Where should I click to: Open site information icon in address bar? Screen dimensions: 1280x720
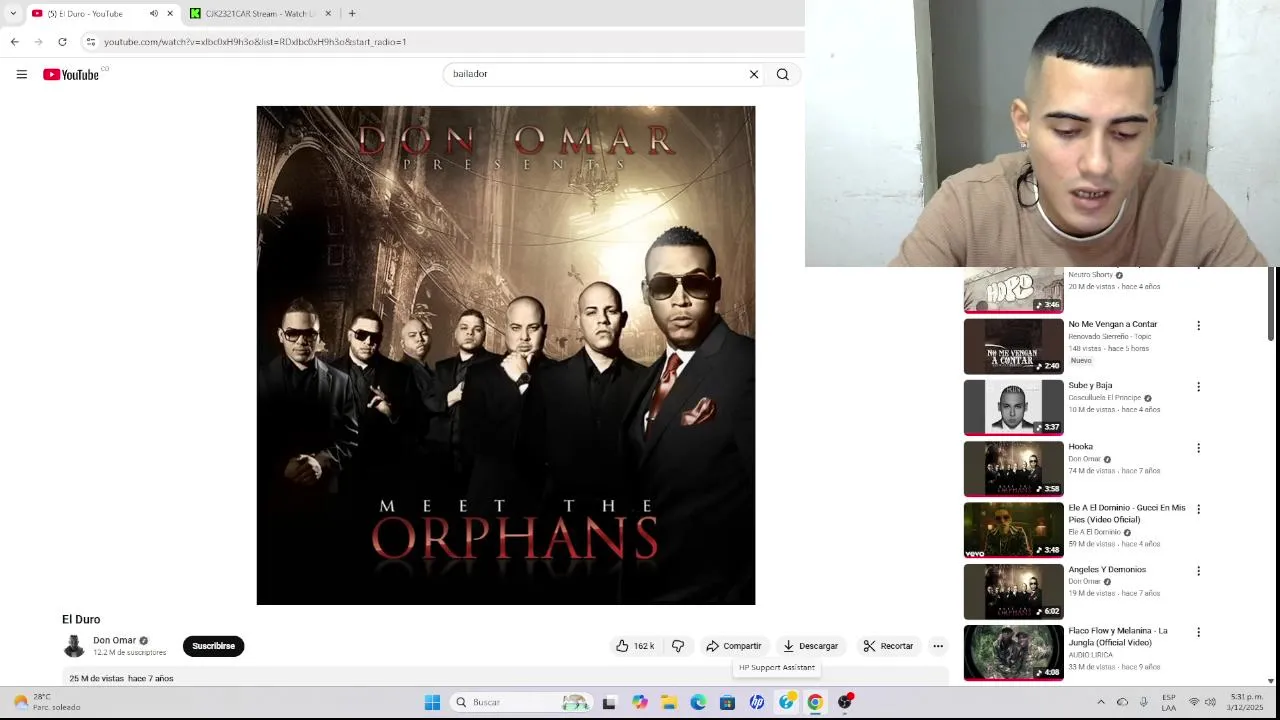[x=90, y=42]
